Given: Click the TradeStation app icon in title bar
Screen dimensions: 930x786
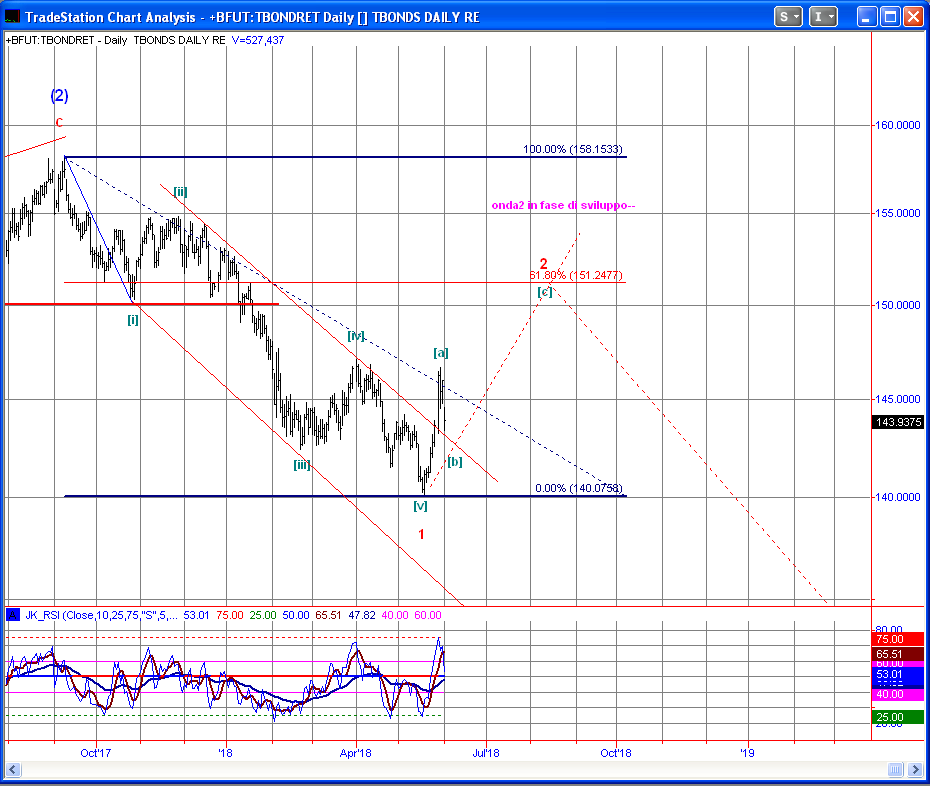Looking at the screenshot, I should 12,17.
